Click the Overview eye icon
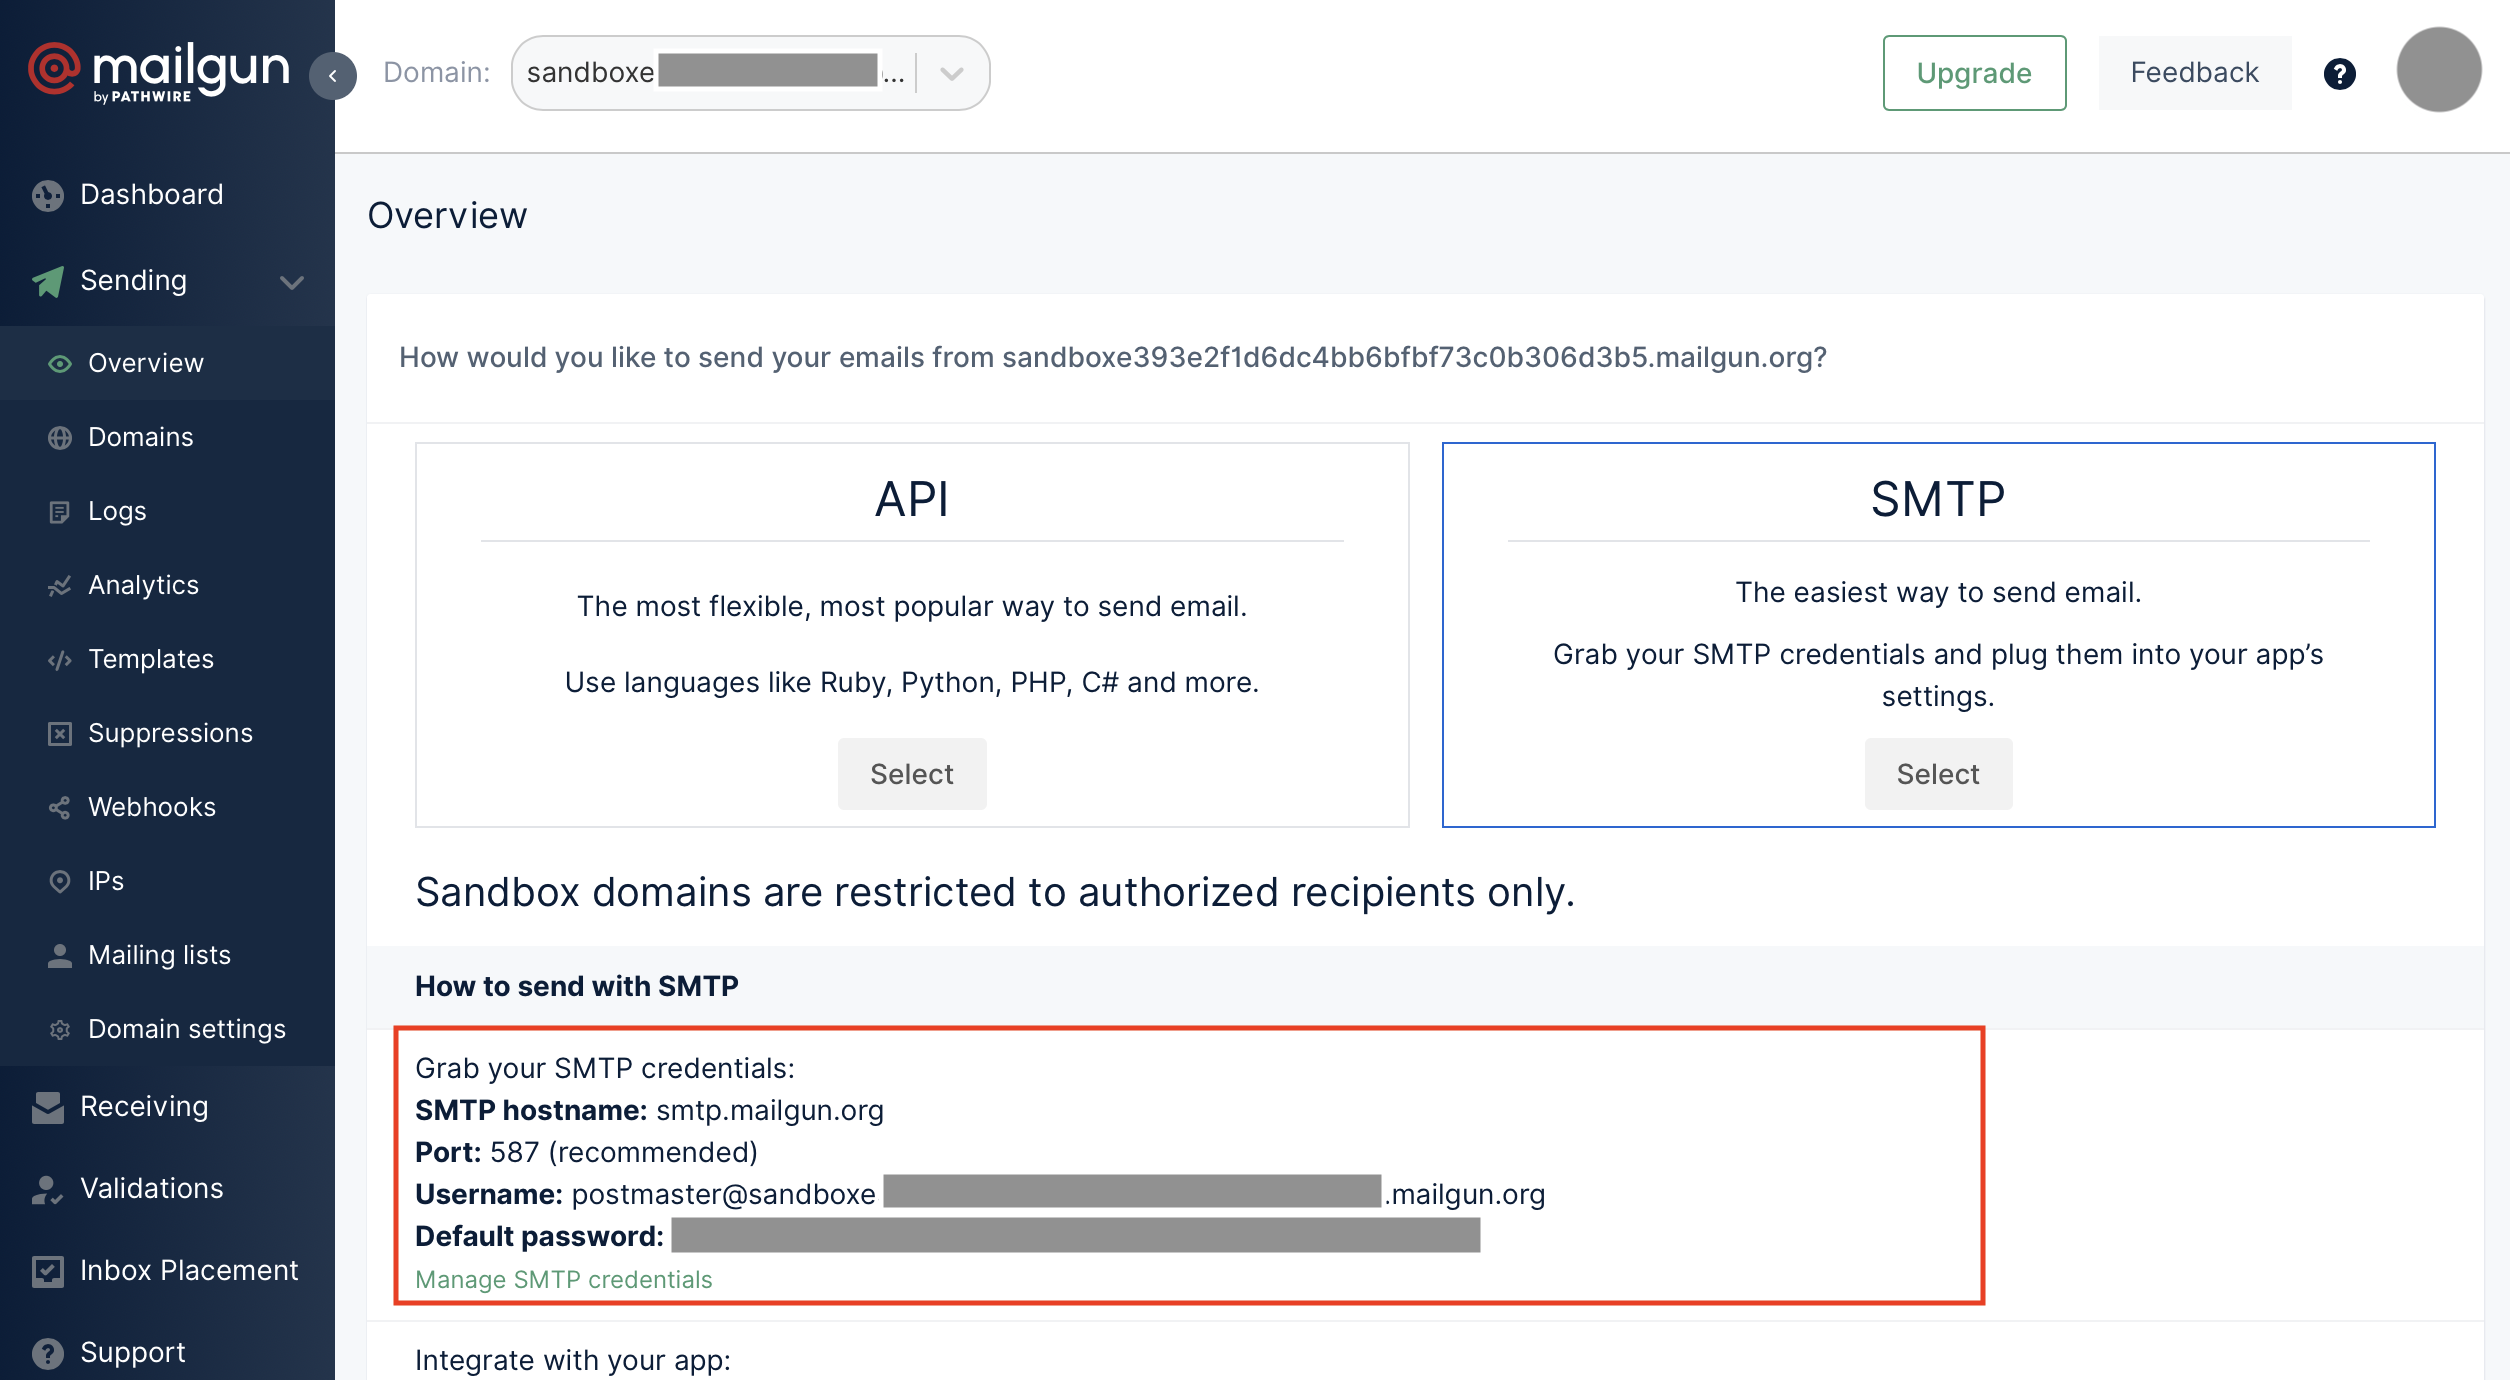 pos(60,363)
